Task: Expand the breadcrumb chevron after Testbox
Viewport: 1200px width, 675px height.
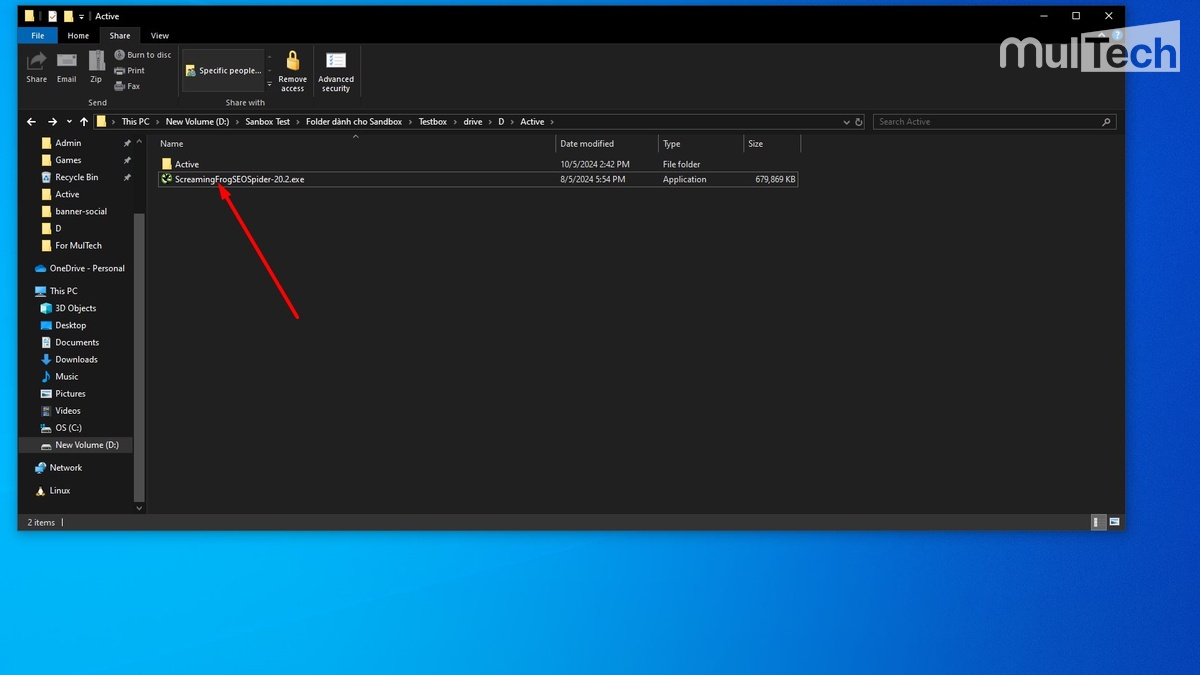Action: pos(456,121)
